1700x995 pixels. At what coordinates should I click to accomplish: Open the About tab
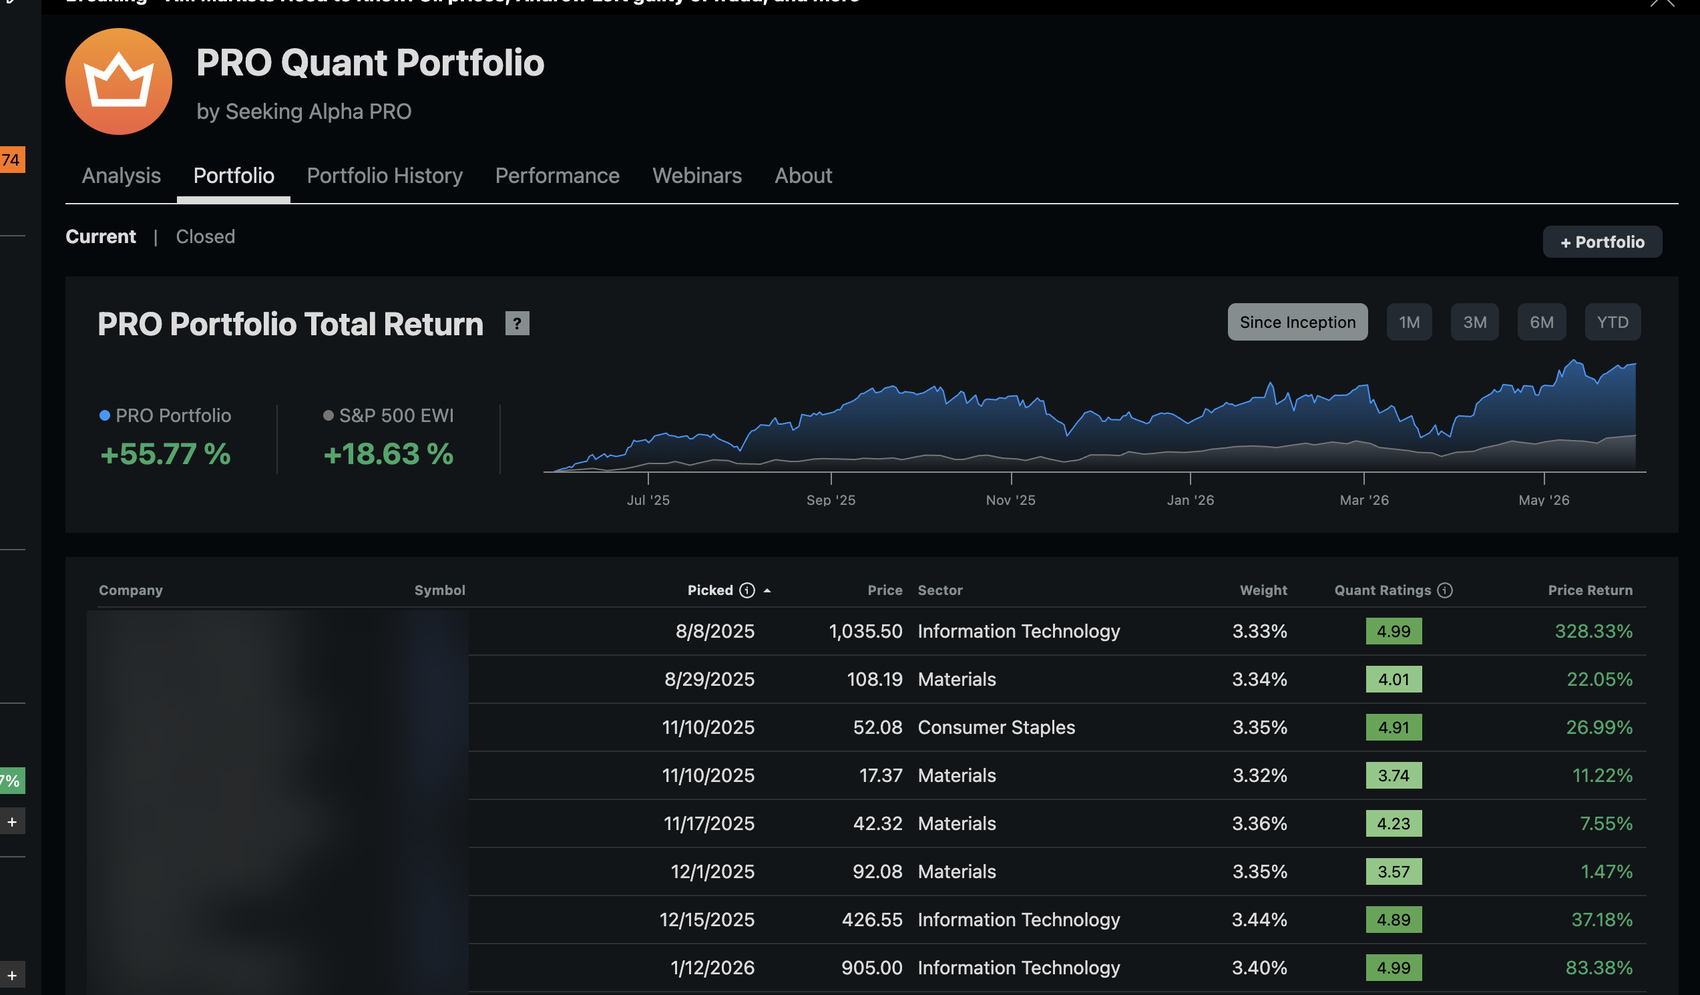(803, 176)
